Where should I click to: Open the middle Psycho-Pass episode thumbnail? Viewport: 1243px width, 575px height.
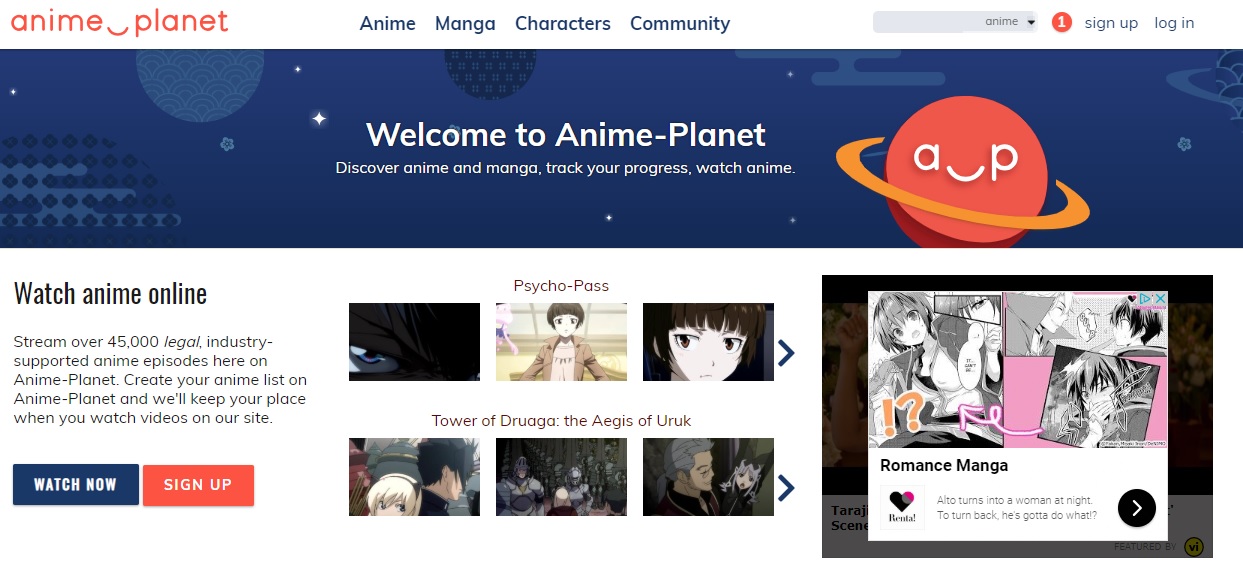pos(561,342)
